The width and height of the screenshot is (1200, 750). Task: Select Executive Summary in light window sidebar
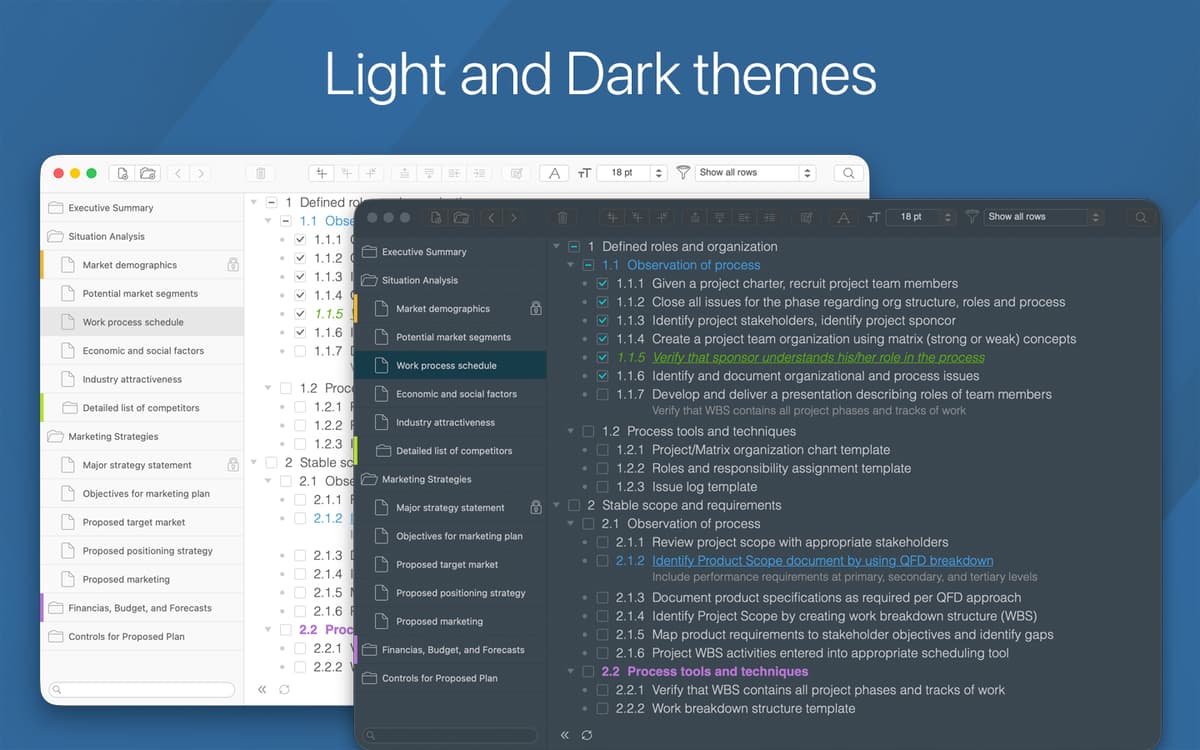[111, 208]
